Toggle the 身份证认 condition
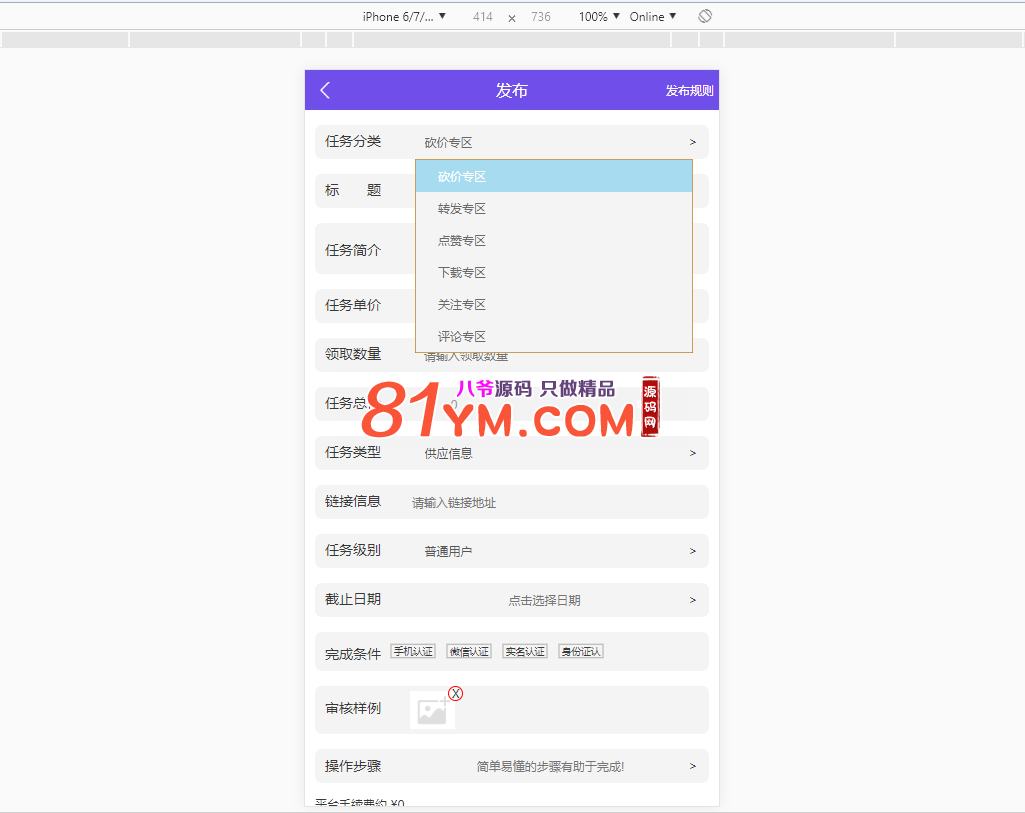The width and height of the screenshot is (1025, 813). pos(581,652)
